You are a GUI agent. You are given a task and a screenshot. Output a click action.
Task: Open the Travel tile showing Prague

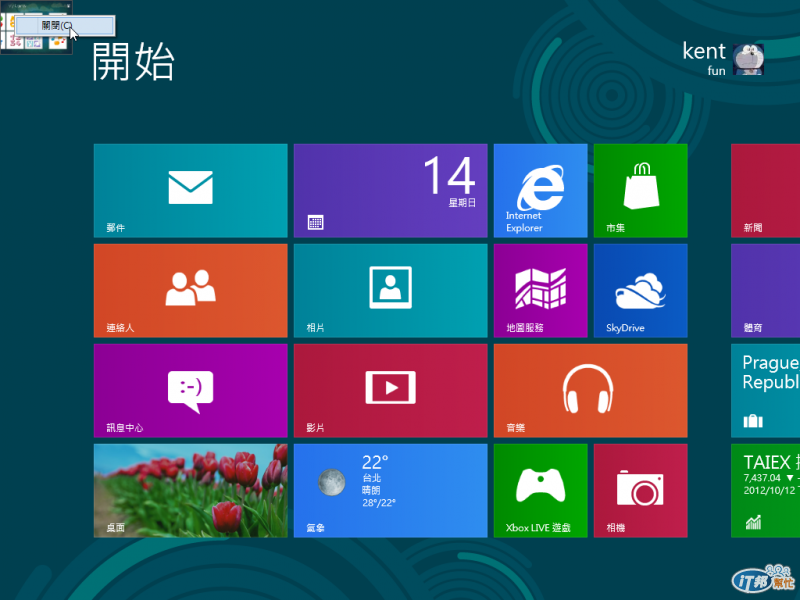coord(765,390)
